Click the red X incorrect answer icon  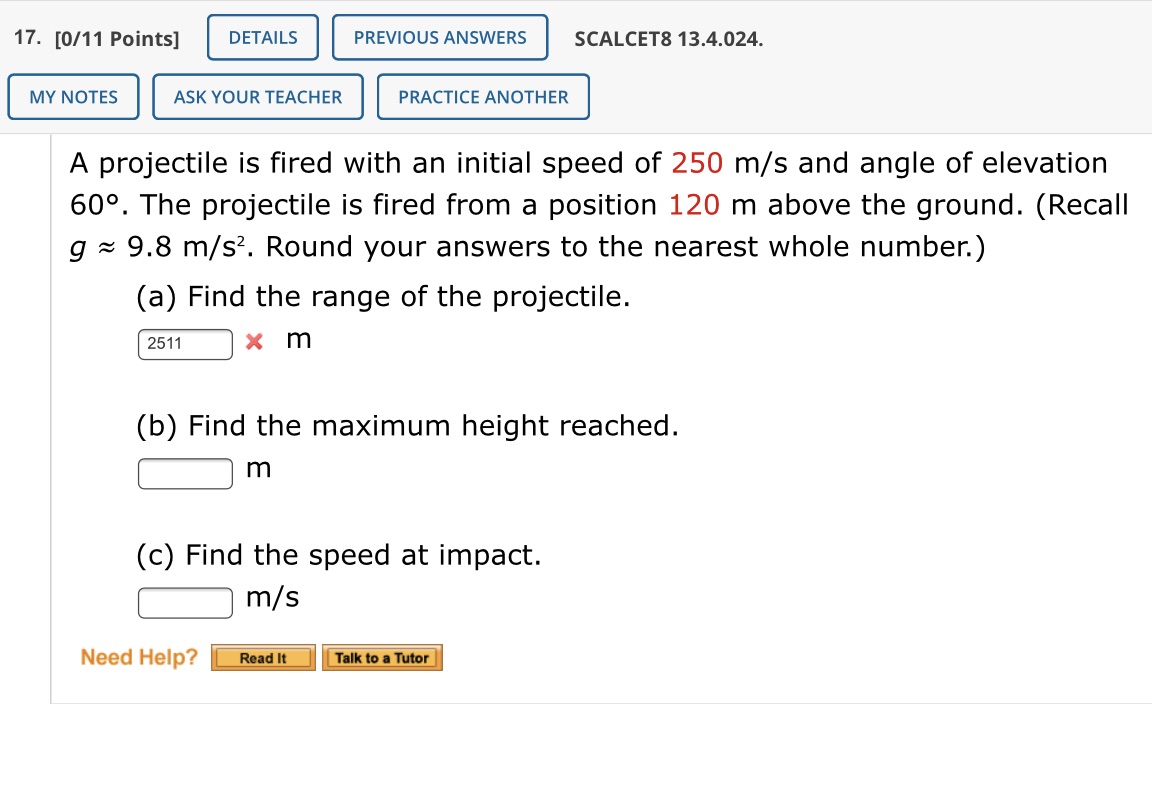253,341
